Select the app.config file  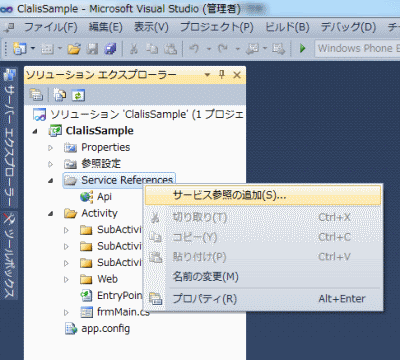[x=106, y=329]
